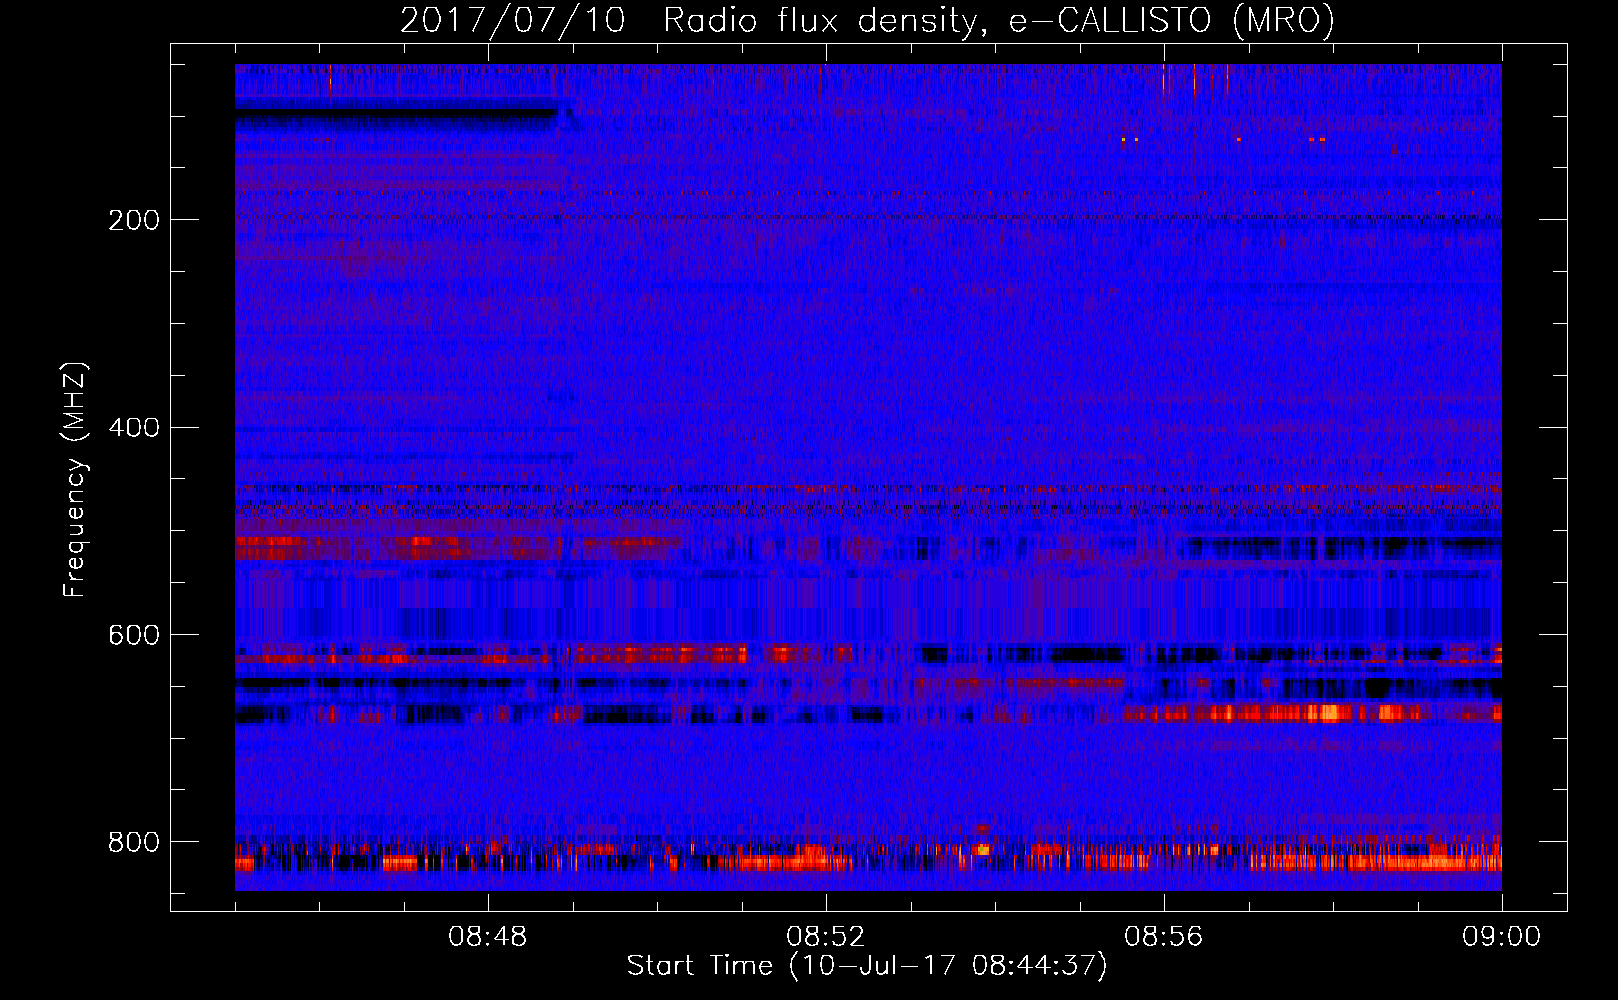This screenshot has width=1618, height=1000.
Task: Click the "08:52" time tick label
Action: 826,937
